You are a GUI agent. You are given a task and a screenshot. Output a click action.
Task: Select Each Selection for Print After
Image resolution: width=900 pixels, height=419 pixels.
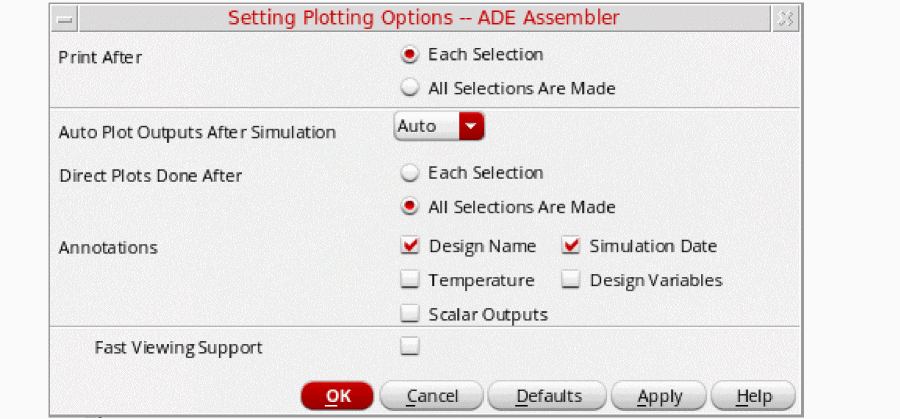pyautogui.click(x=409, y=54)
